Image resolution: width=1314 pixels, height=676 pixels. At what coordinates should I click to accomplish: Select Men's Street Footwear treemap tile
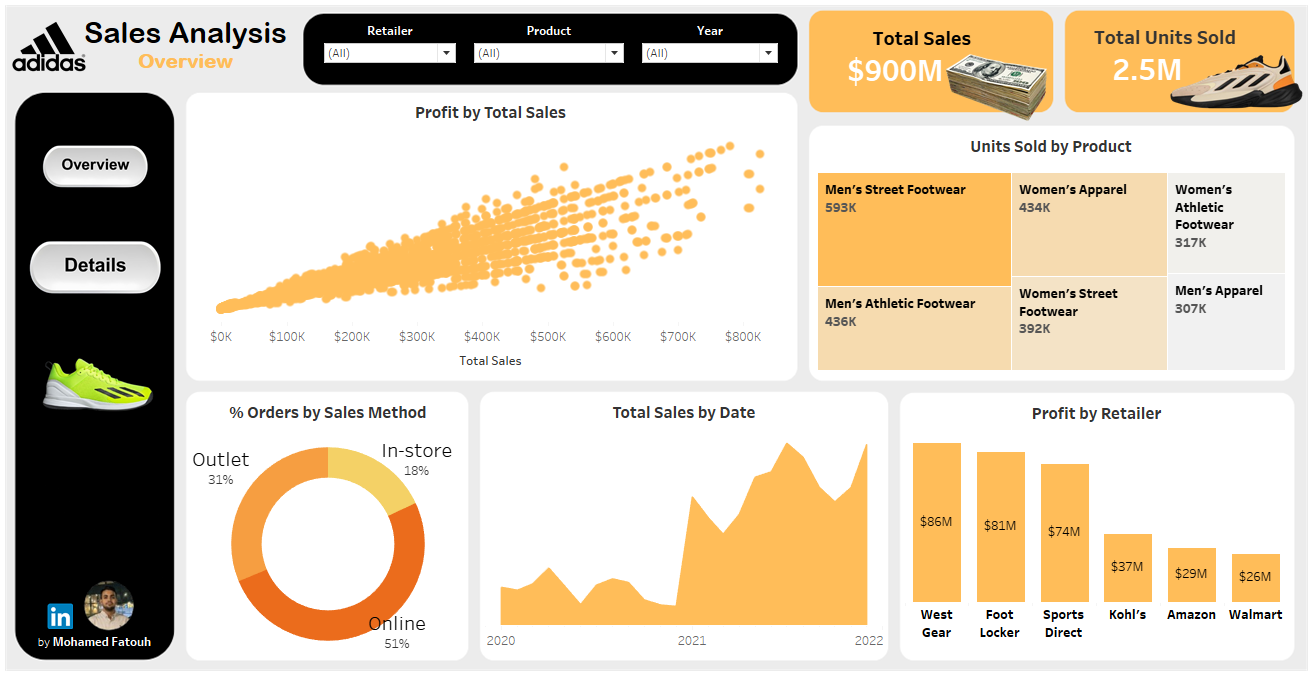tap(914, 229)
